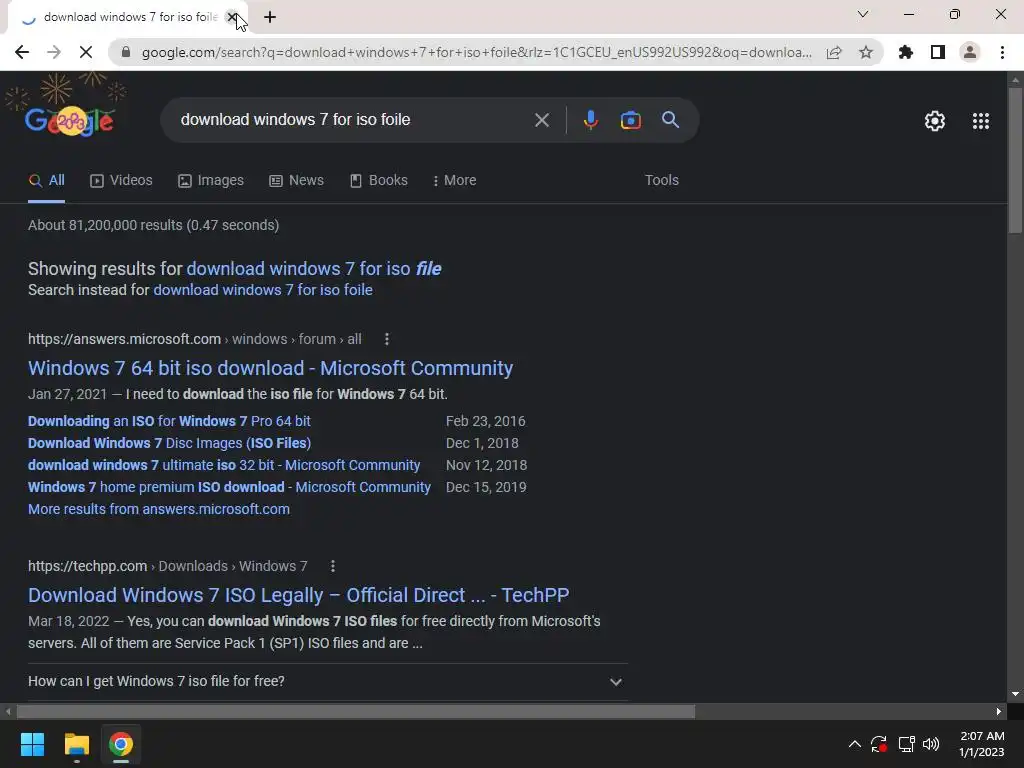Expand the More search categories
The width and height of the screenshot is (1024, 768).
point(455,180)
